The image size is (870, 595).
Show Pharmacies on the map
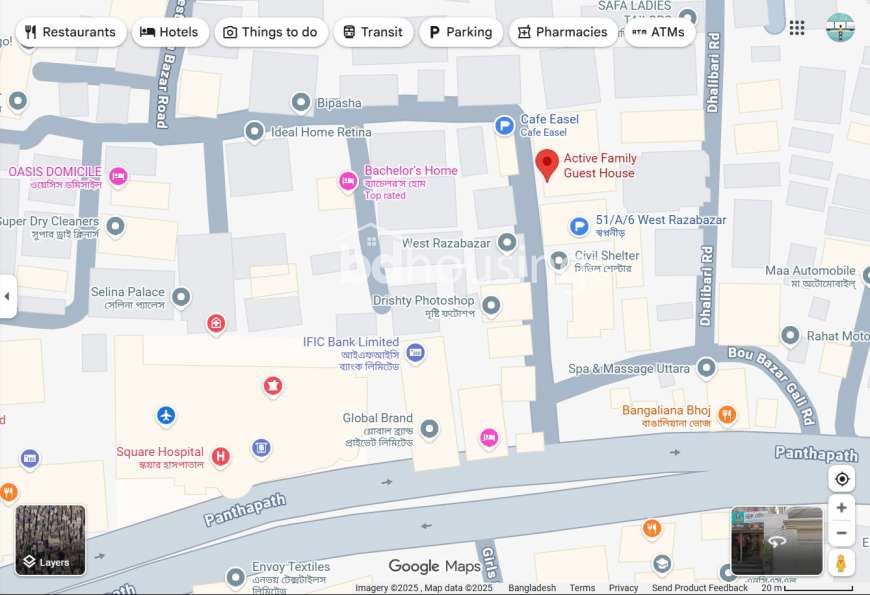point(563,32)
